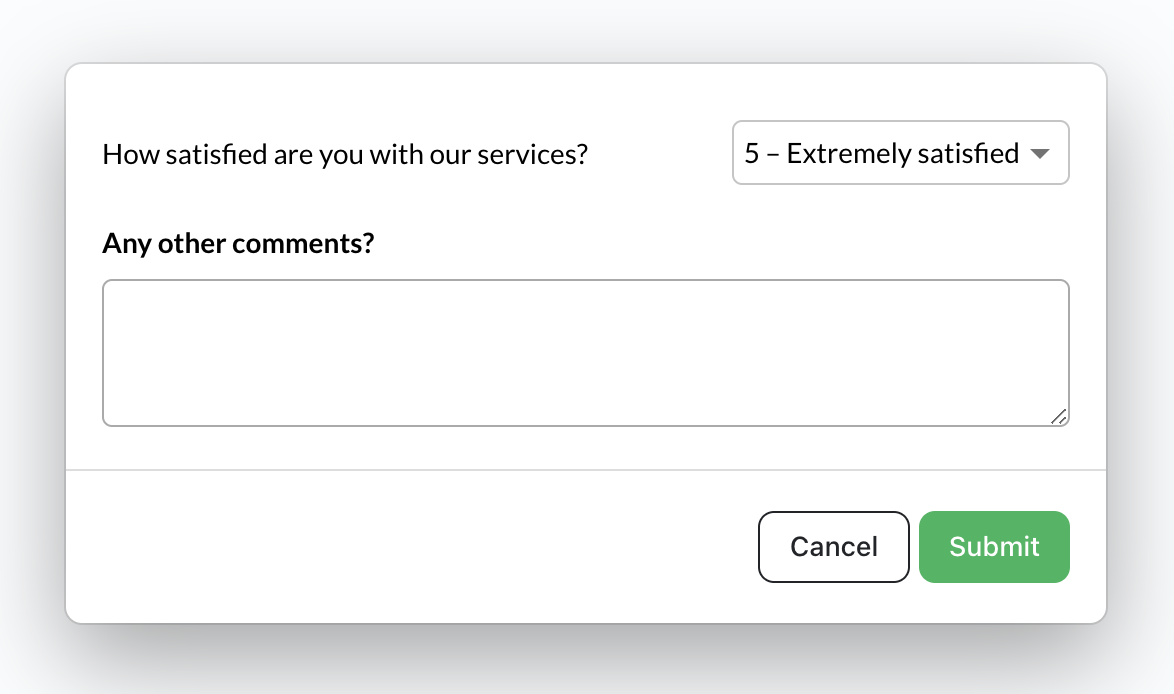Click the 'Any other comments?' label
The width and height of the screenshot is (1174, 694).
[238, 243]
